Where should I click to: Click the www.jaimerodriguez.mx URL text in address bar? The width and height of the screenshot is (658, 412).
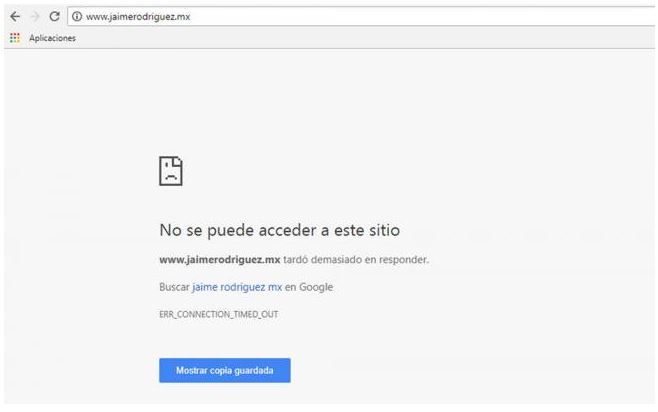pyautogui.click(x=138, y=17)
